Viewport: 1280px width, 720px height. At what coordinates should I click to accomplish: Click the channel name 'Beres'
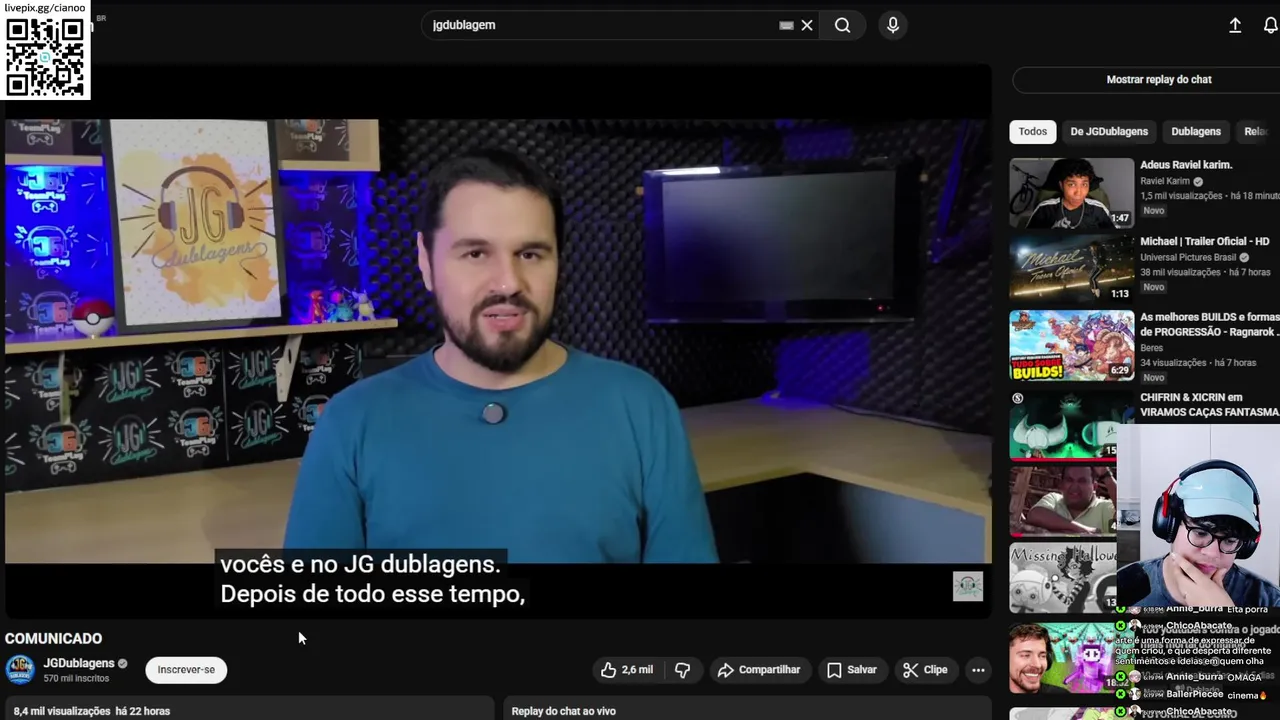[1151, 348]
